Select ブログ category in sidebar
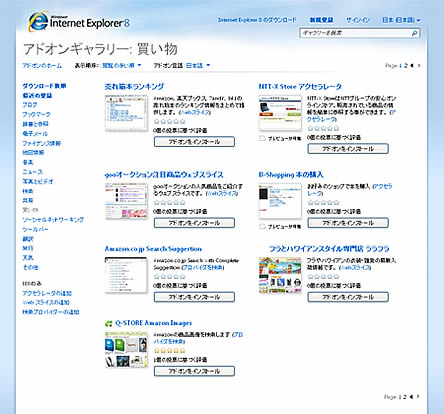The image size is (444, 414). coord(30,105)
